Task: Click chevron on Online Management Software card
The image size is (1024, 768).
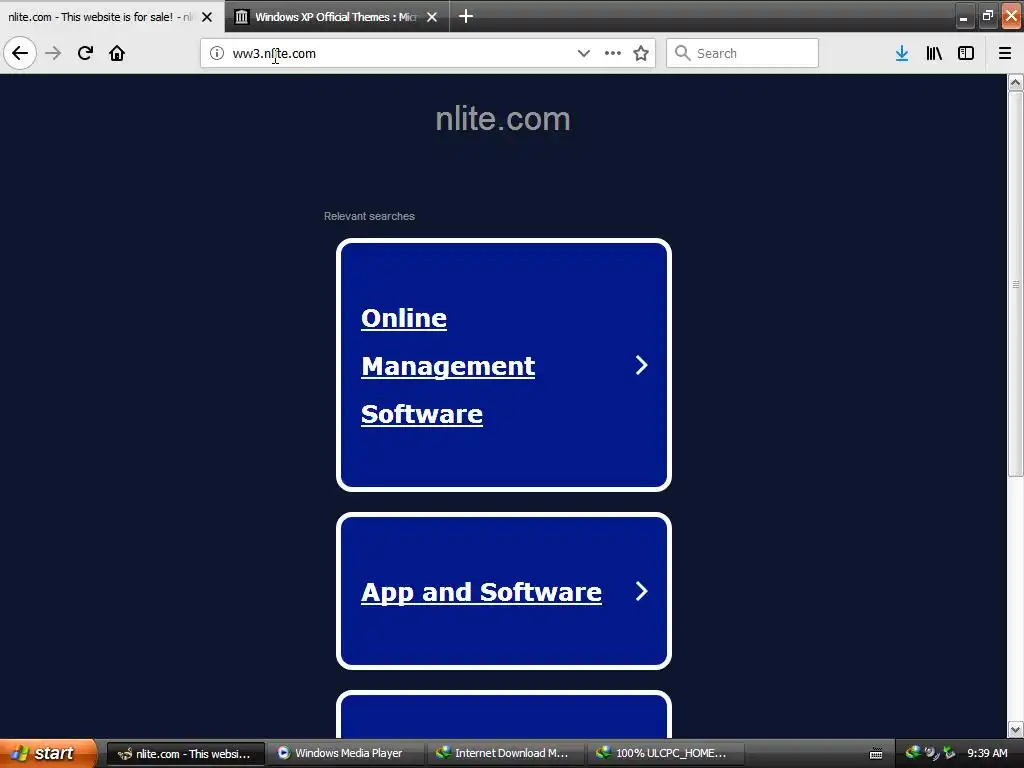Action: [x=641, y=365]
